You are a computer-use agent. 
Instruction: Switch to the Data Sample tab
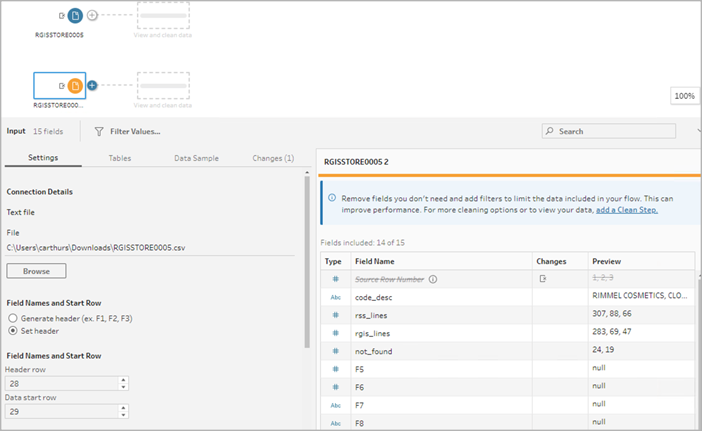197,158
